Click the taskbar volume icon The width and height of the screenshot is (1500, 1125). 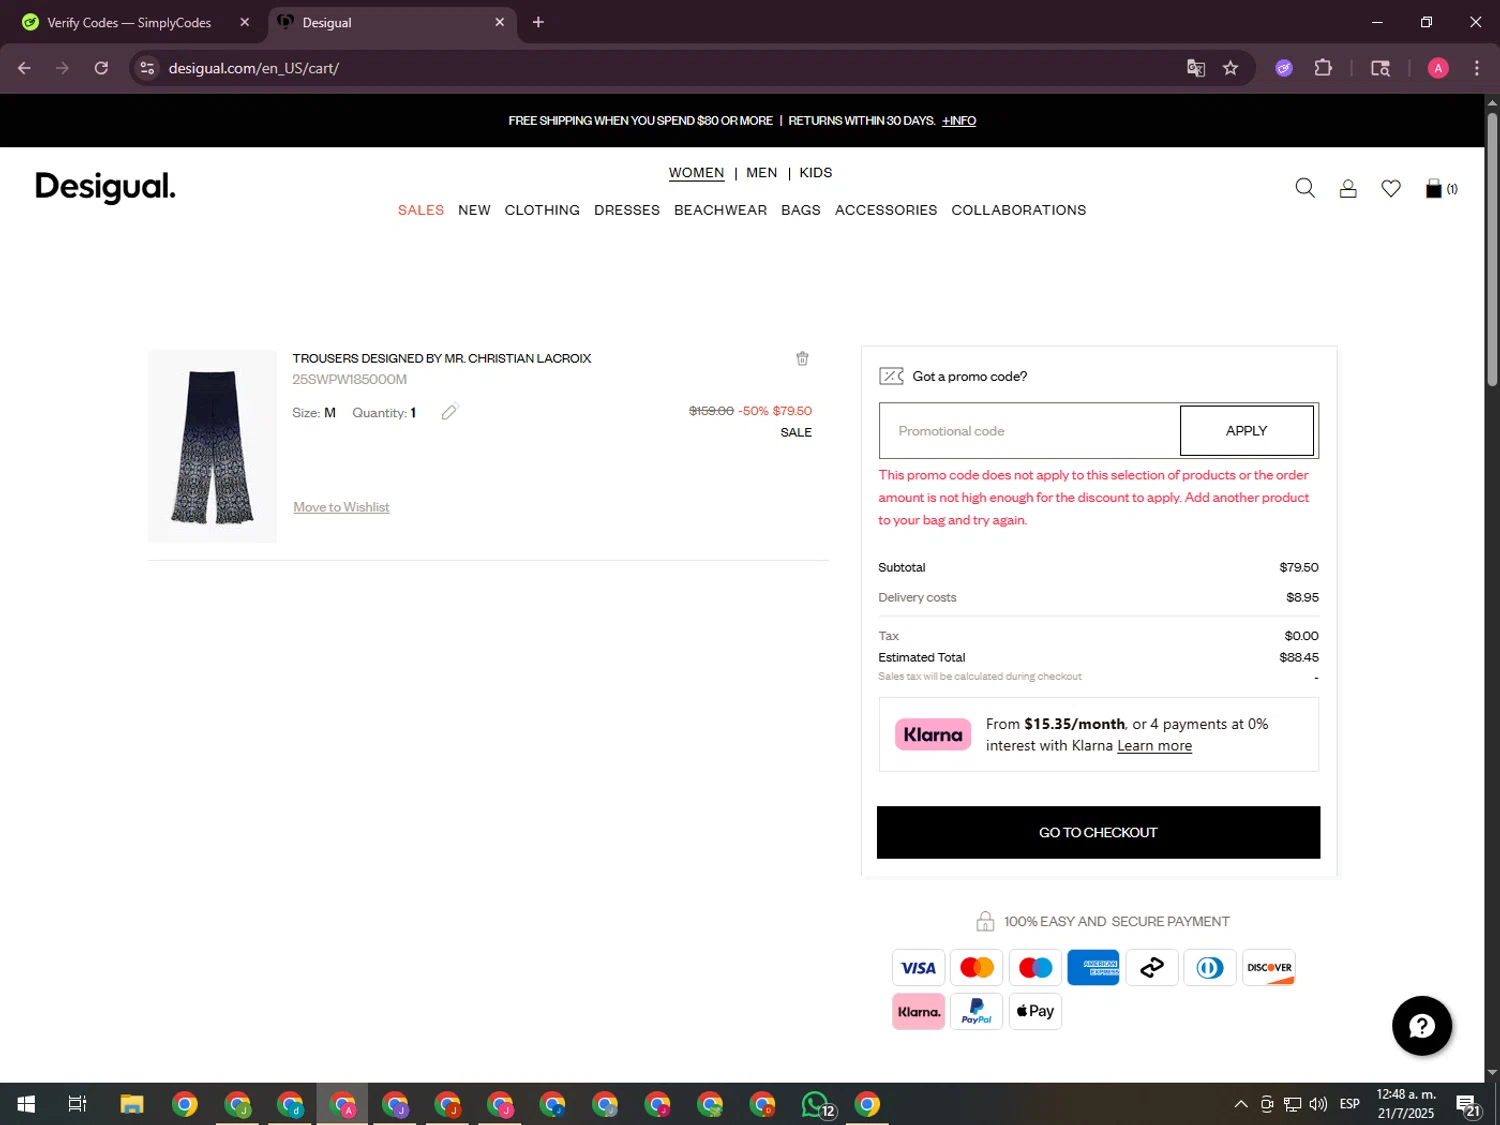(1318, 1104)
